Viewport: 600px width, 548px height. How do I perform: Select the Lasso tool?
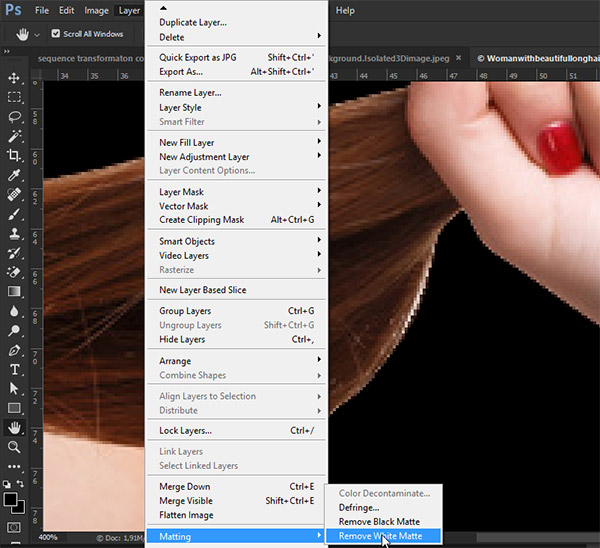coord(14,117)
